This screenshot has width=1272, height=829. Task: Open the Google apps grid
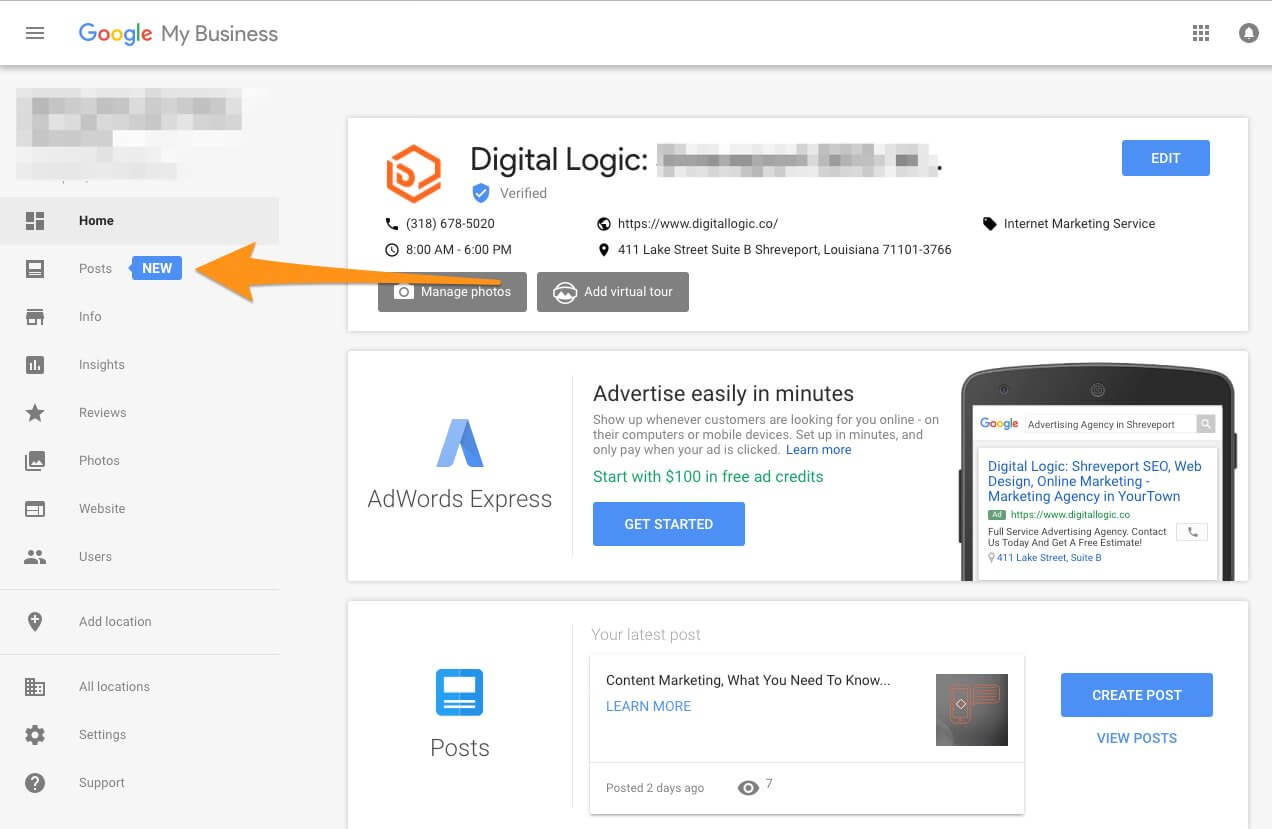point(1201,33)
